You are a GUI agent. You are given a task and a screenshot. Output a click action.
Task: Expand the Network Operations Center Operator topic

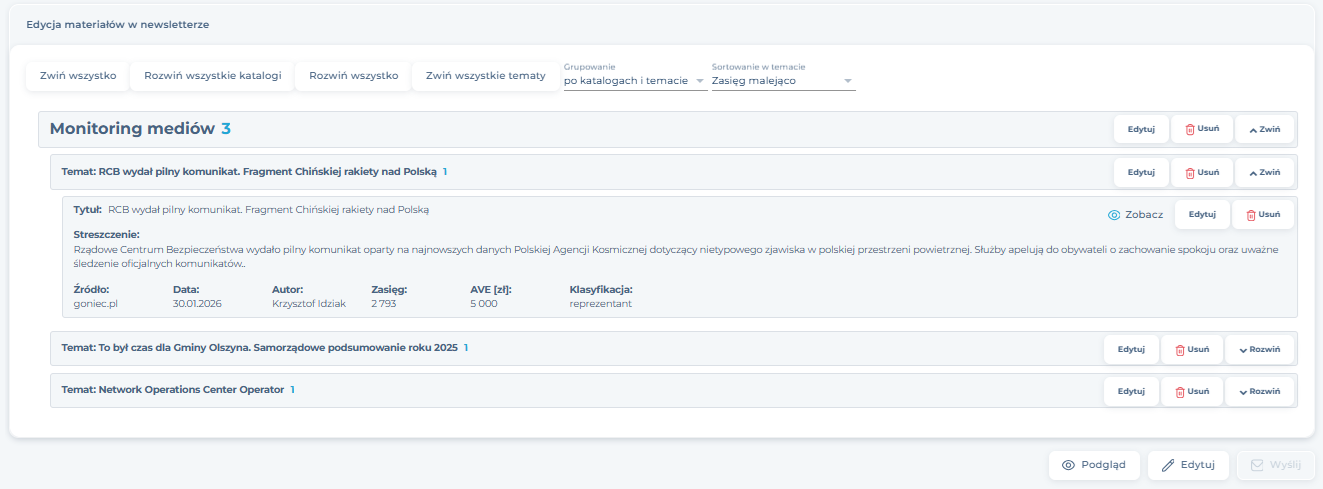click(x=1259, y=392)
